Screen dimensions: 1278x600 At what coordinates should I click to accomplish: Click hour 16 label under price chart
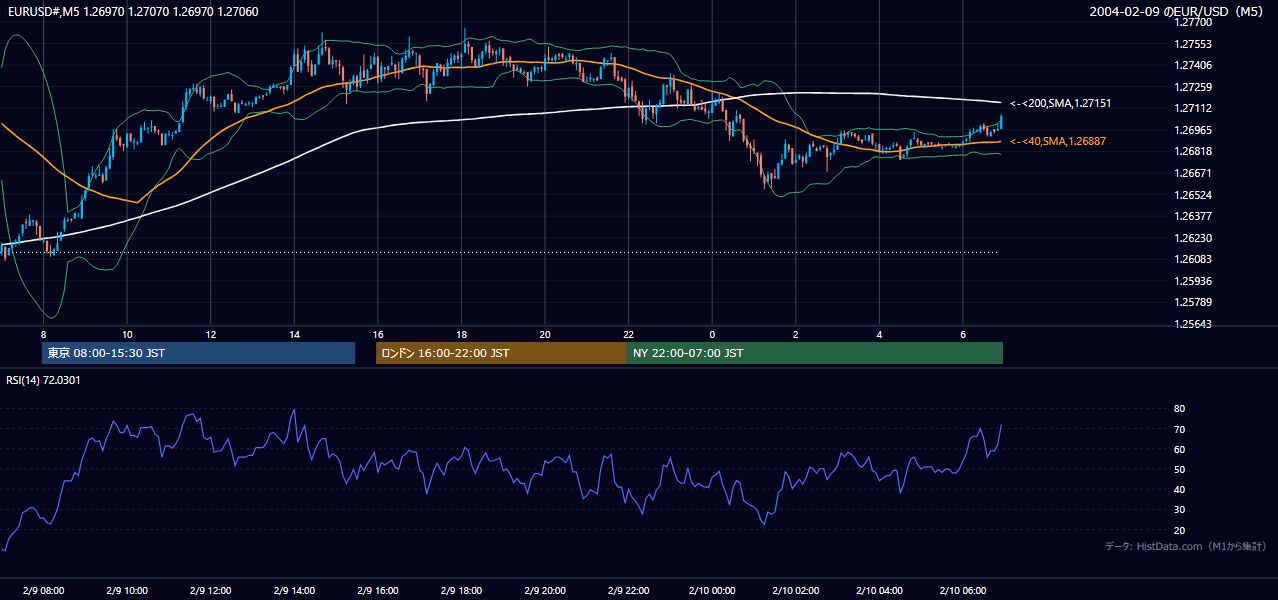tap(377, 334)
